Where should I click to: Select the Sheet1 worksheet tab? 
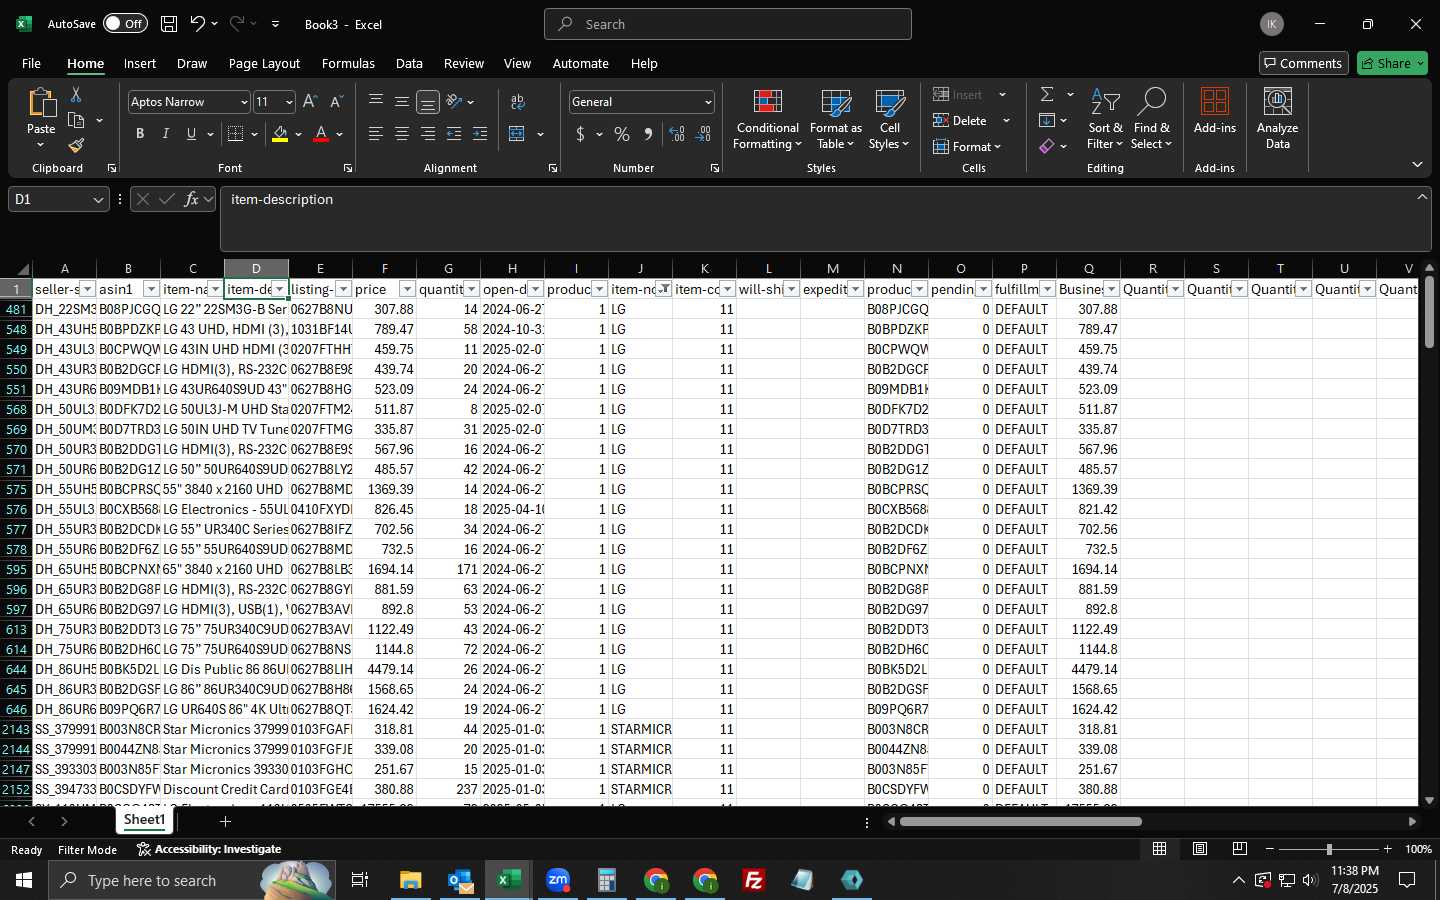click(145, 820)
